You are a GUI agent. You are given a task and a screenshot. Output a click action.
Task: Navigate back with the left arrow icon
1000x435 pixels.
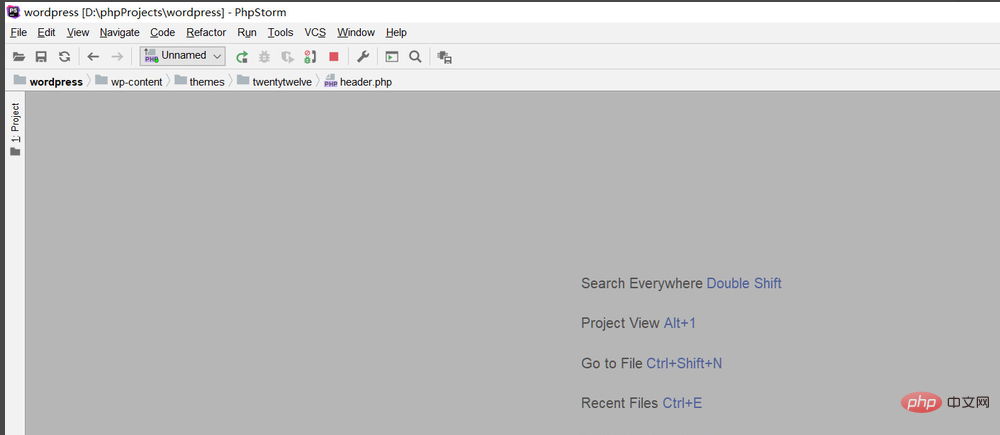93,57
